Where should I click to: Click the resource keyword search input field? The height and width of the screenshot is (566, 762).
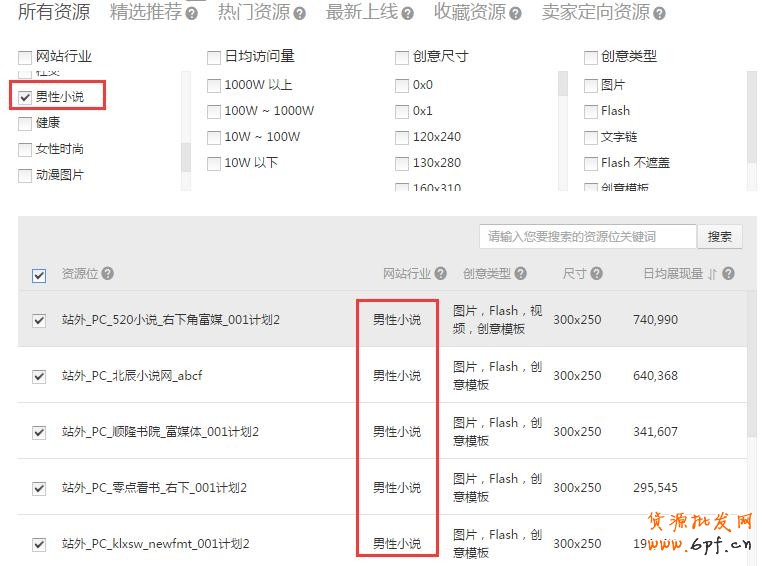(587, 237)
